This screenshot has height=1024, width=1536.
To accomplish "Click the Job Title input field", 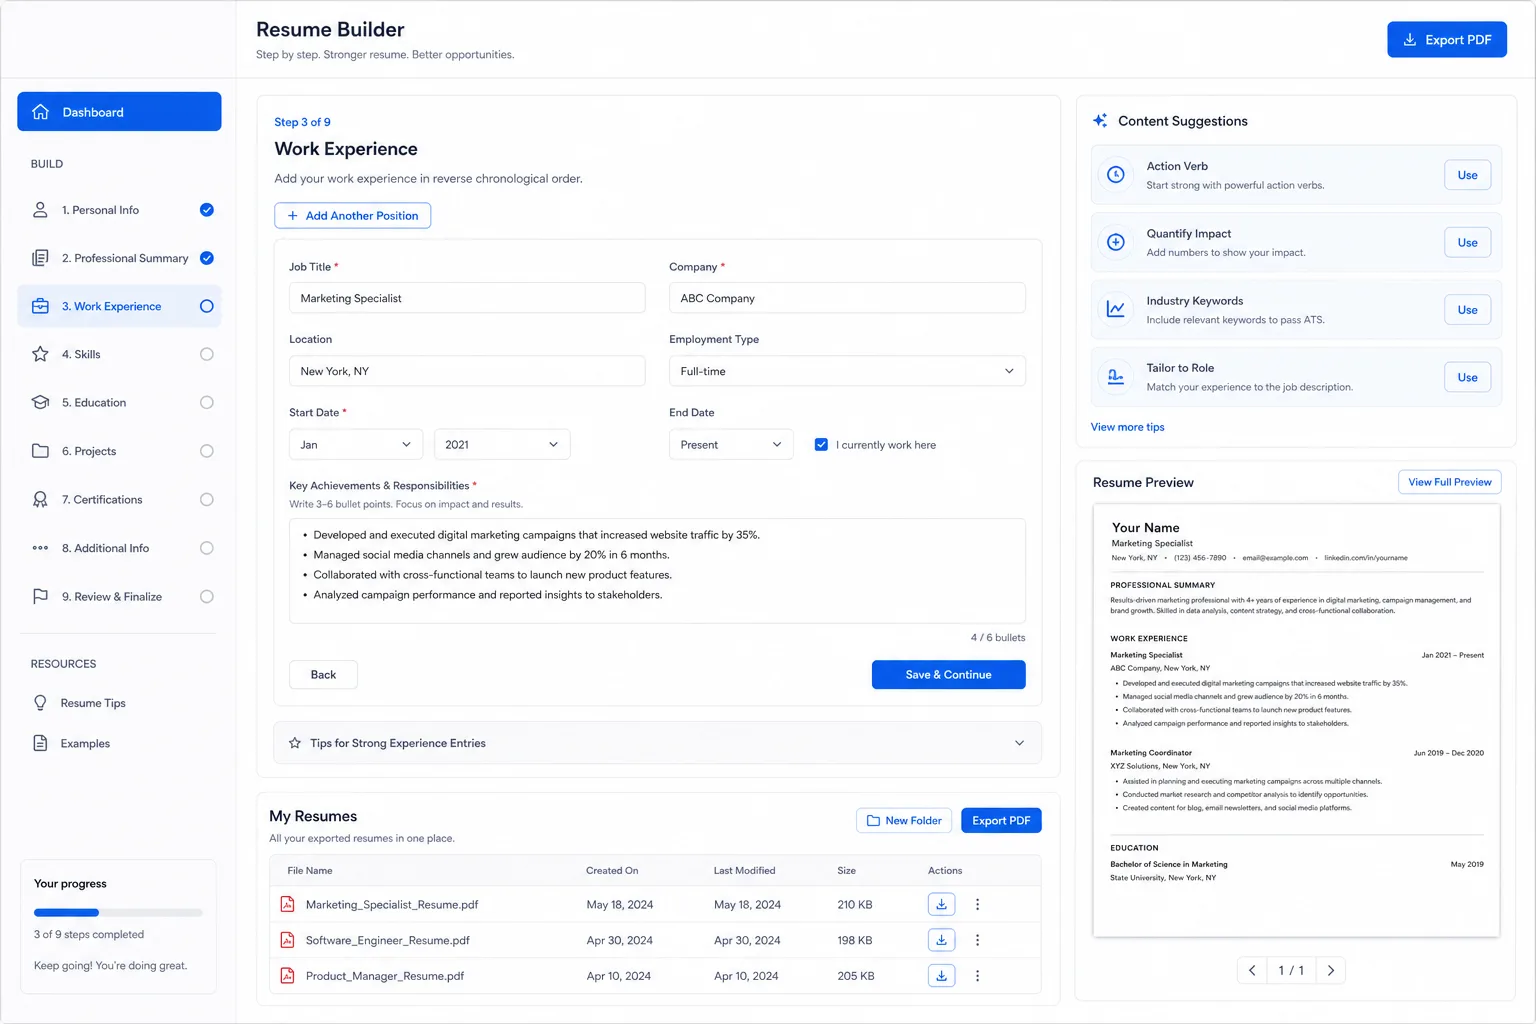I will click(x=467, y=298).
